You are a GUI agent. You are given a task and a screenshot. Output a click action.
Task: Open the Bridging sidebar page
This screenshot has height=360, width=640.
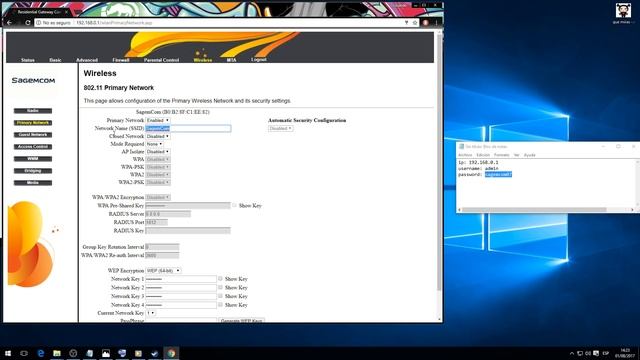[33, 171]
